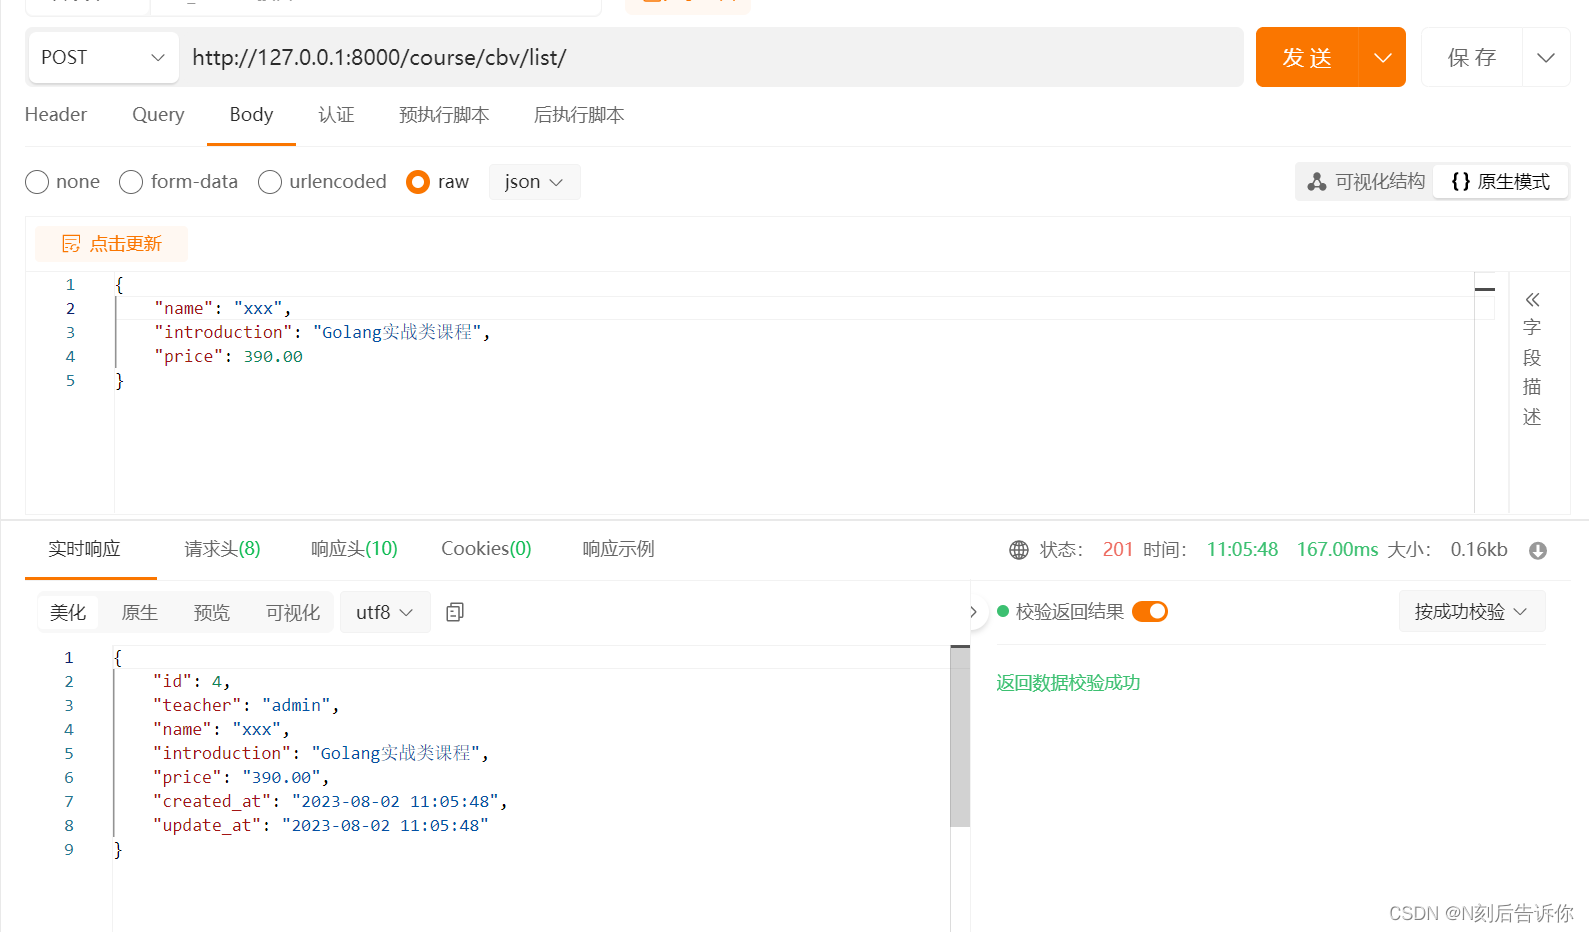Click the response body vertical scrollbar
This screenshot has width=1589, height=932.
tap(960, 738)
